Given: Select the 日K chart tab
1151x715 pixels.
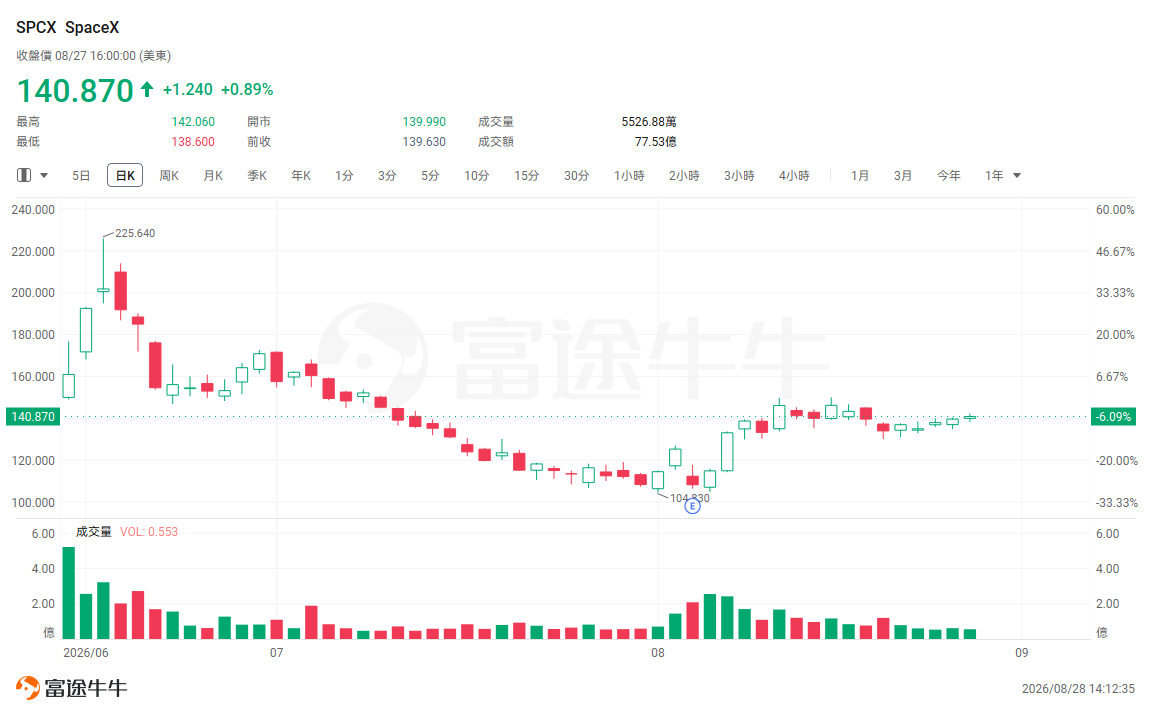Looking at the screenshot, I should (125, 175).
